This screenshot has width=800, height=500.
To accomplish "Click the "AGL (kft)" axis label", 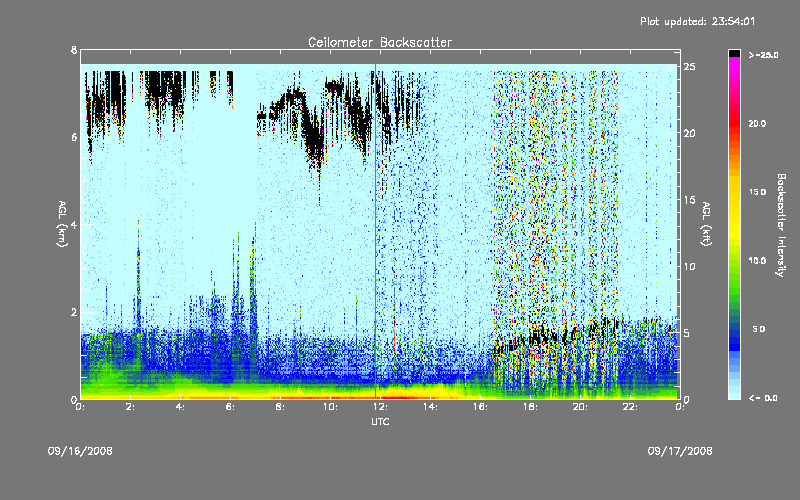I will point(707,224).
